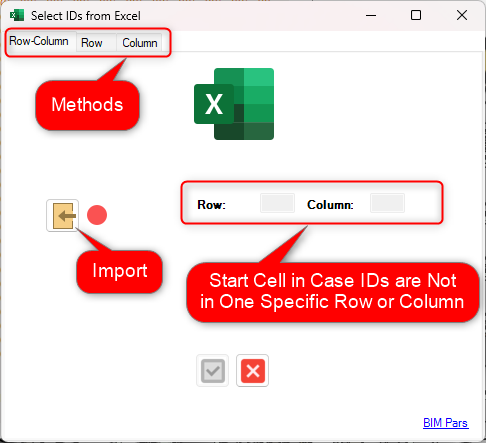This screenshot has width=486, height=443.
Task: Click the red circle status indicator
Action: tap(97, 215)
